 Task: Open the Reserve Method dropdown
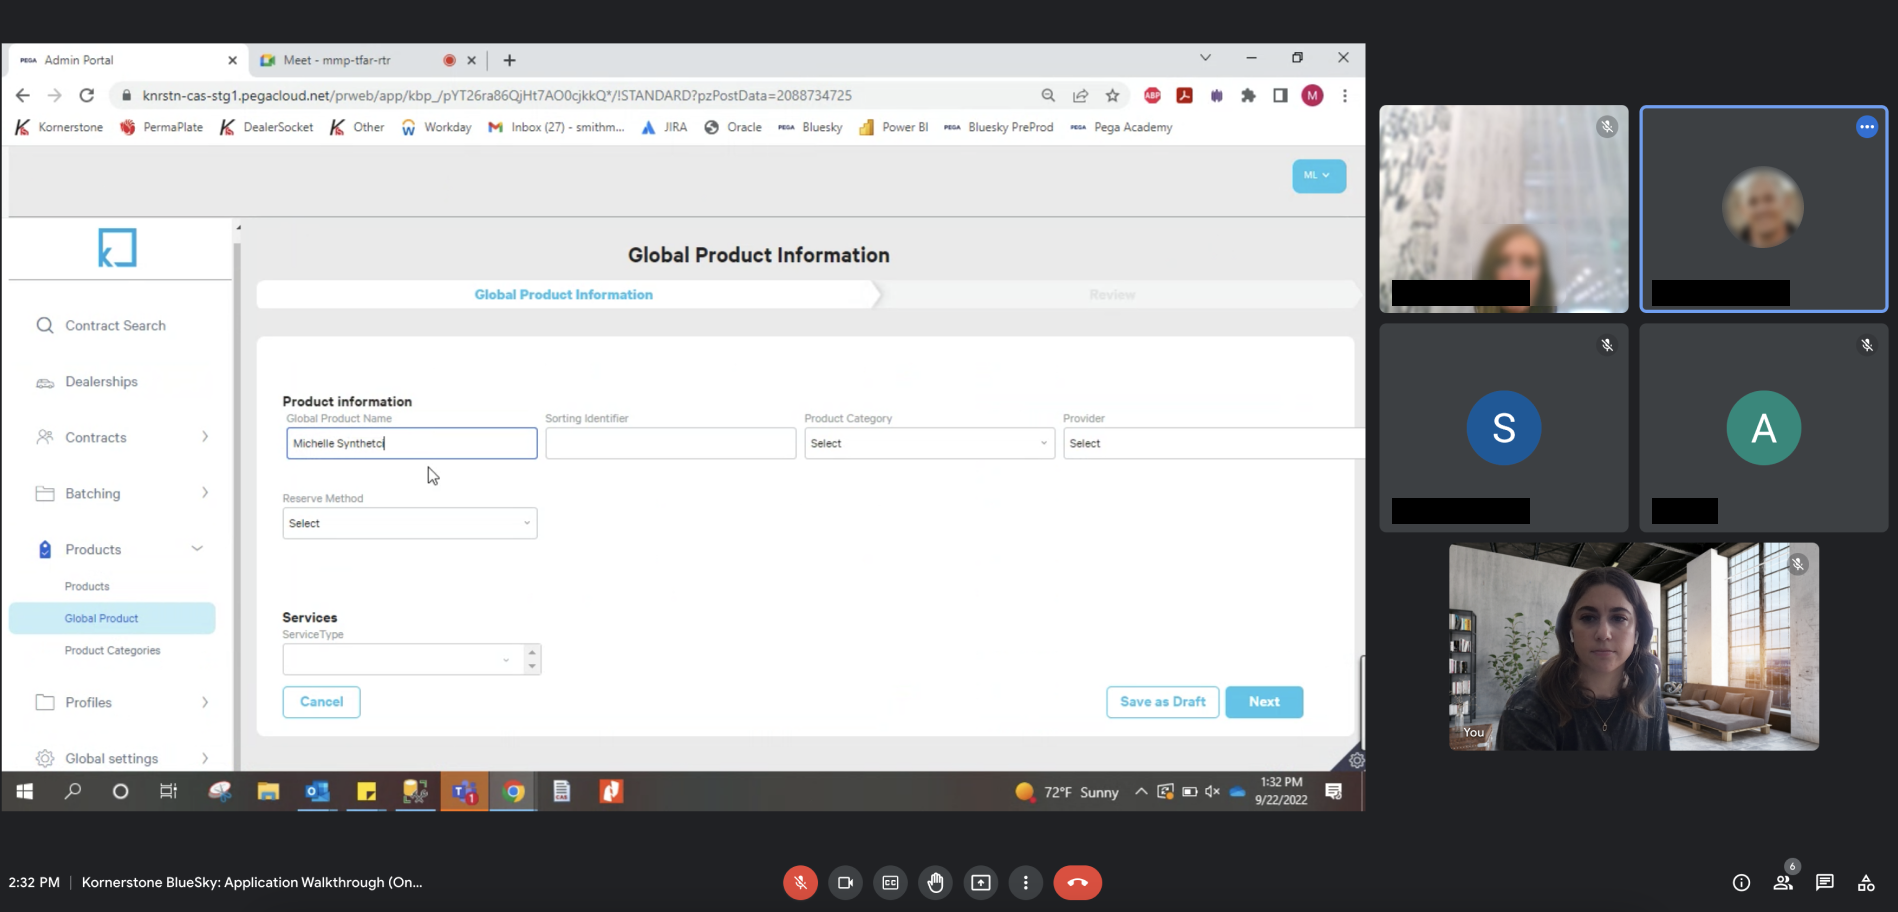pos(409,523)
